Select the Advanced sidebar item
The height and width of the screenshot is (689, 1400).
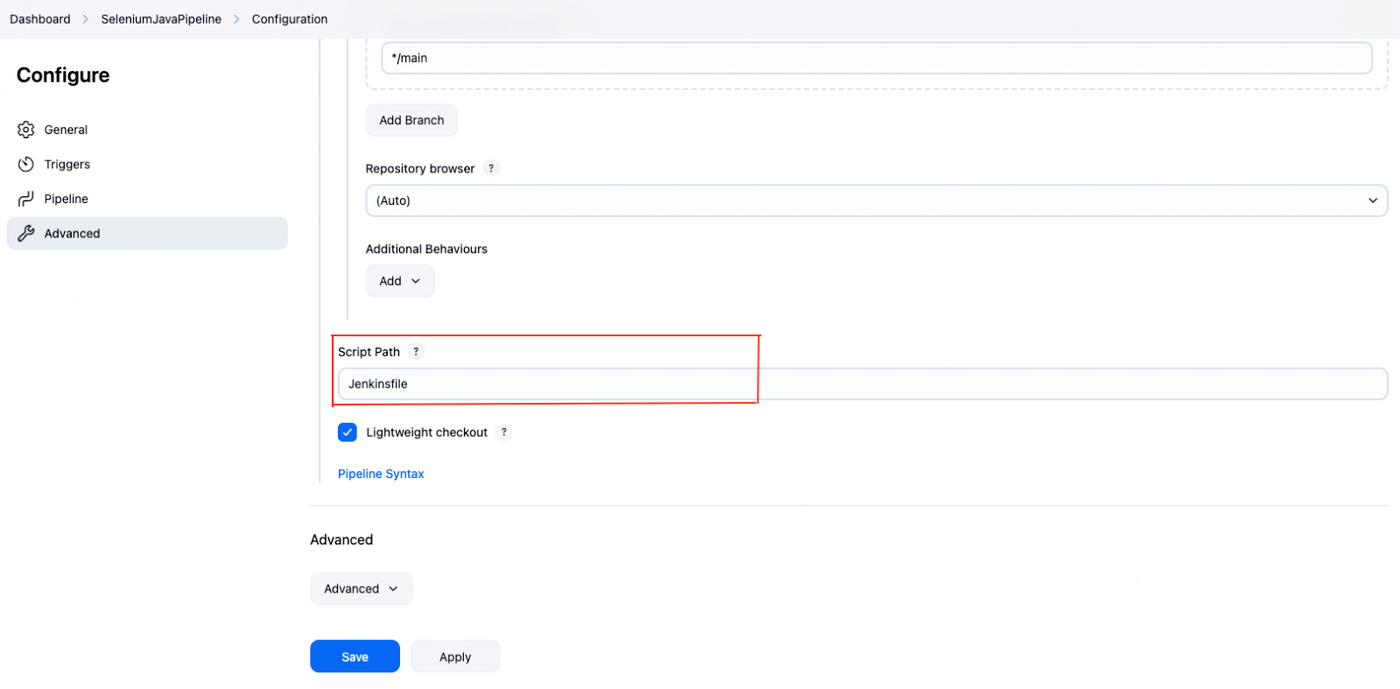(x=147, y=233)
